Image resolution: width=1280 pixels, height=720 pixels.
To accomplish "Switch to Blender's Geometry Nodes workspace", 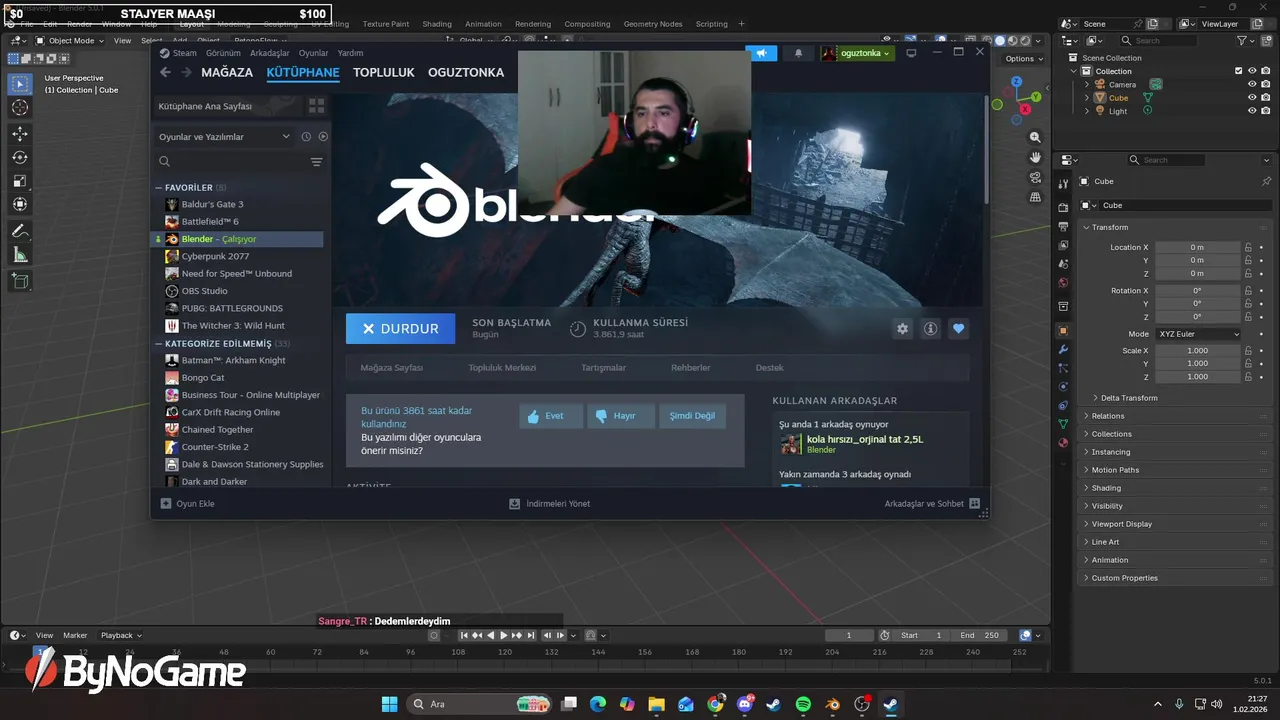I will [652, 24].
